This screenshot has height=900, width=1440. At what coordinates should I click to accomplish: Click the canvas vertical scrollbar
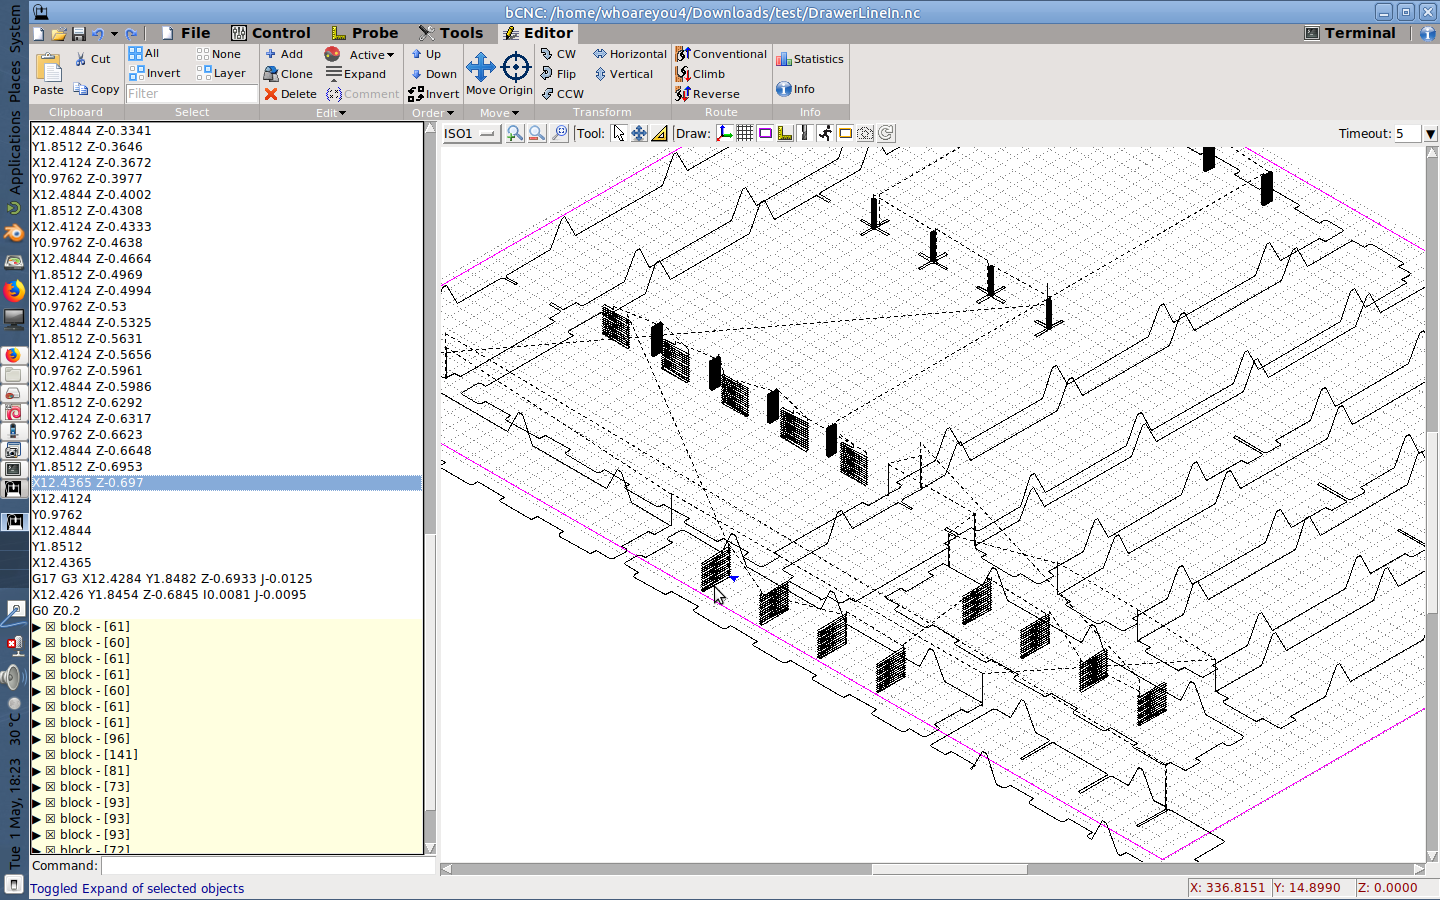[1432, 505]
